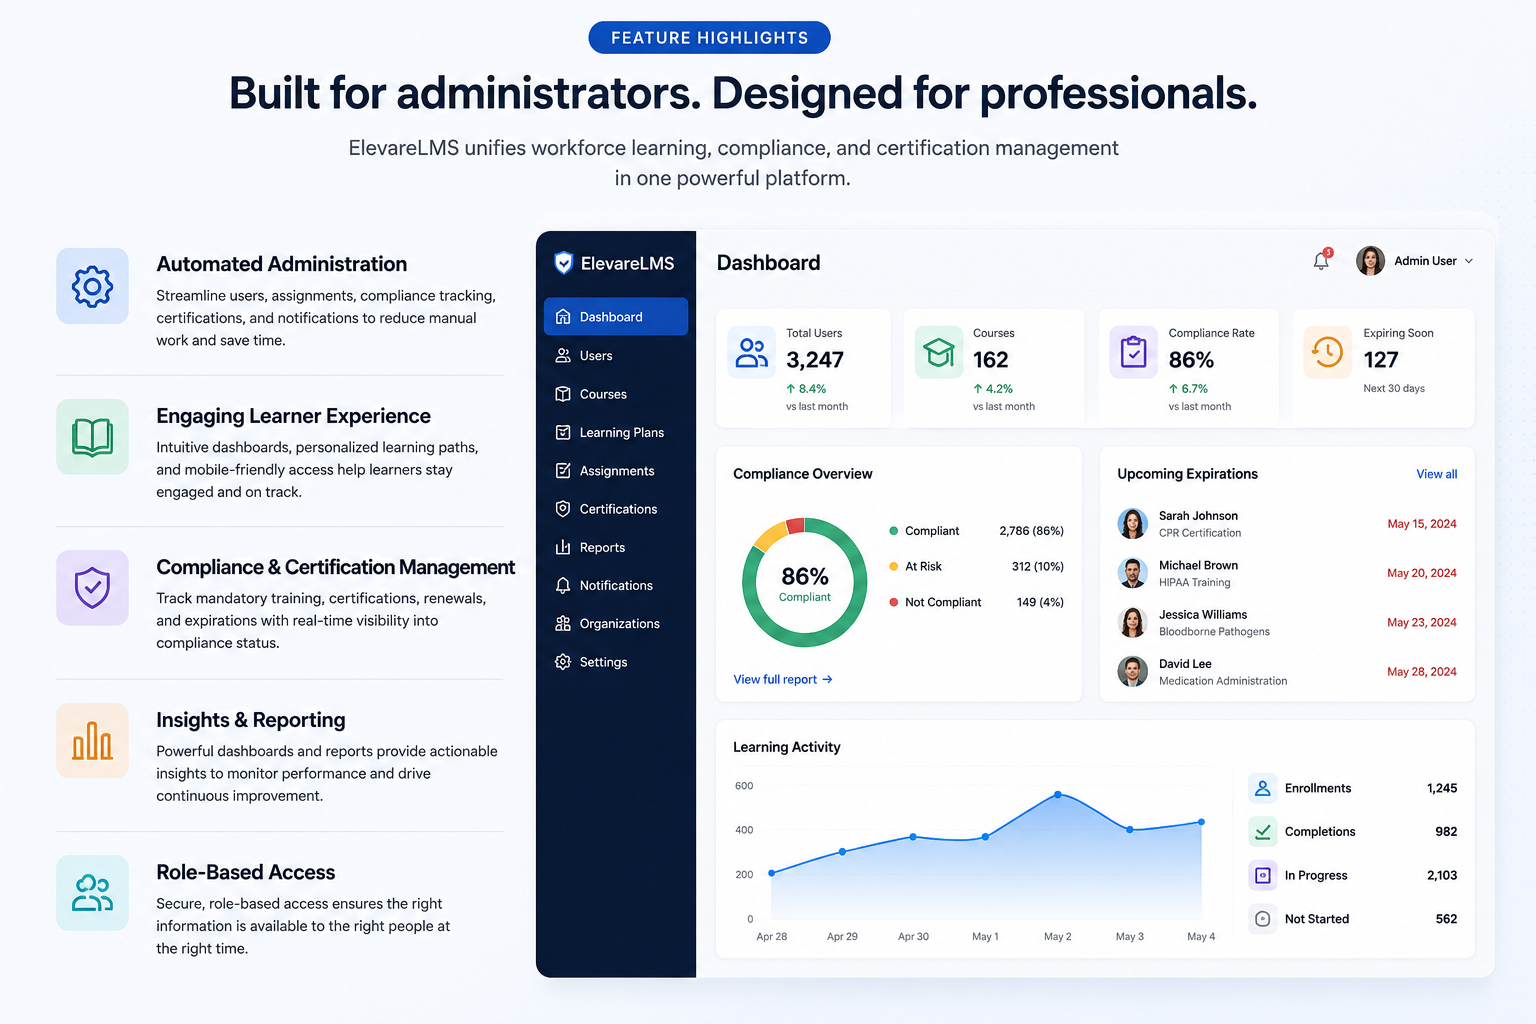Click the 3,247 Total Users value
Screen dimensions: 1536x1024
(815, 360)
